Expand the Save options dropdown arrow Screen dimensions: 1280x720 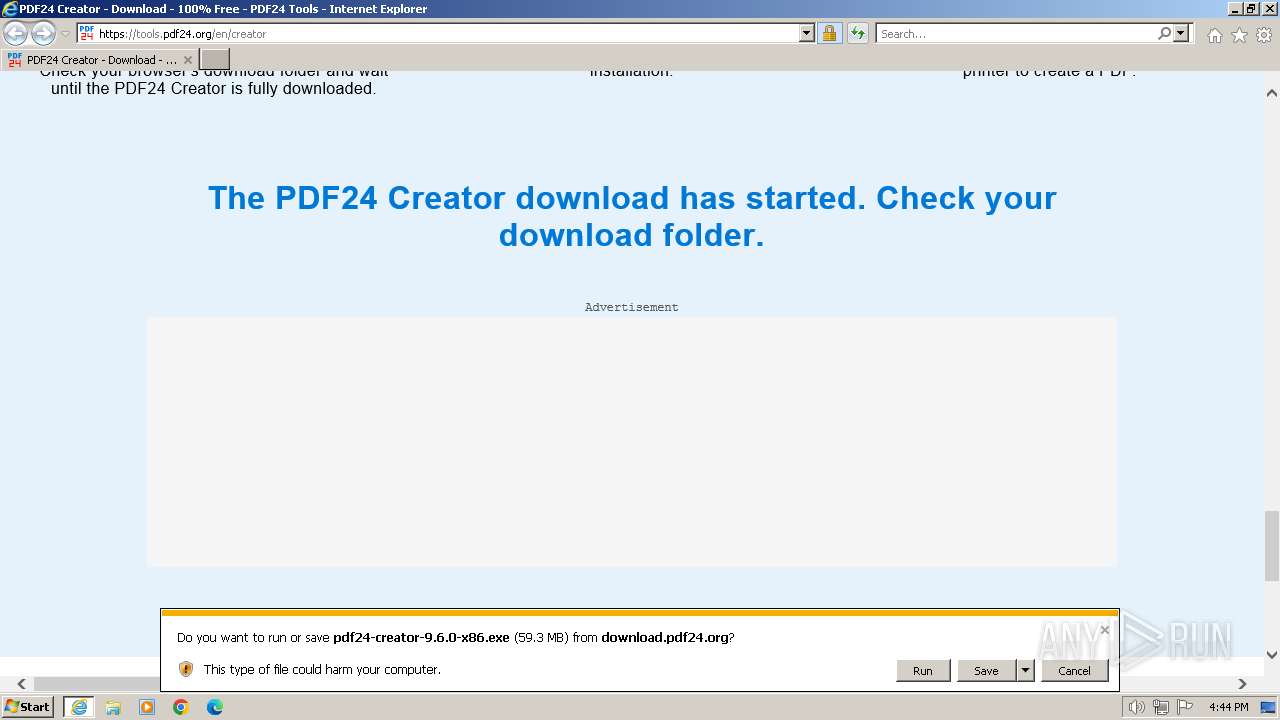pyautogui.click(x=1025, y=671)
